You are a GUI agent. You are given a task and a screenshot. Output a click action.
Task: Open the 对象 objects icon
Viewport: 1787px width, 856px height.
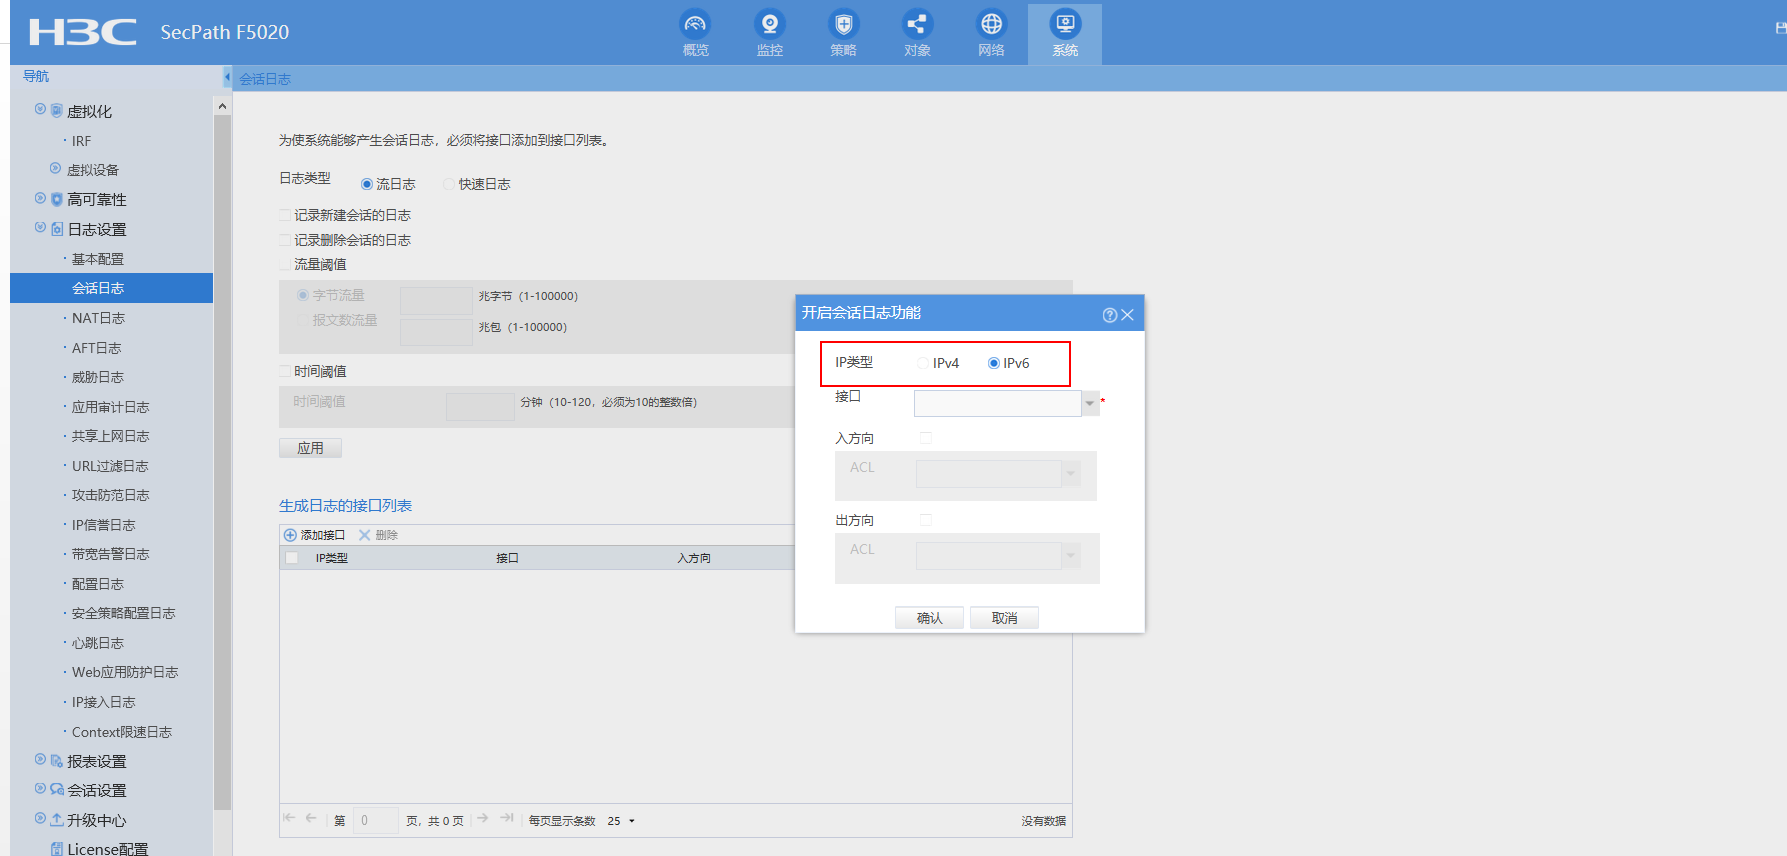click(917, 24)
